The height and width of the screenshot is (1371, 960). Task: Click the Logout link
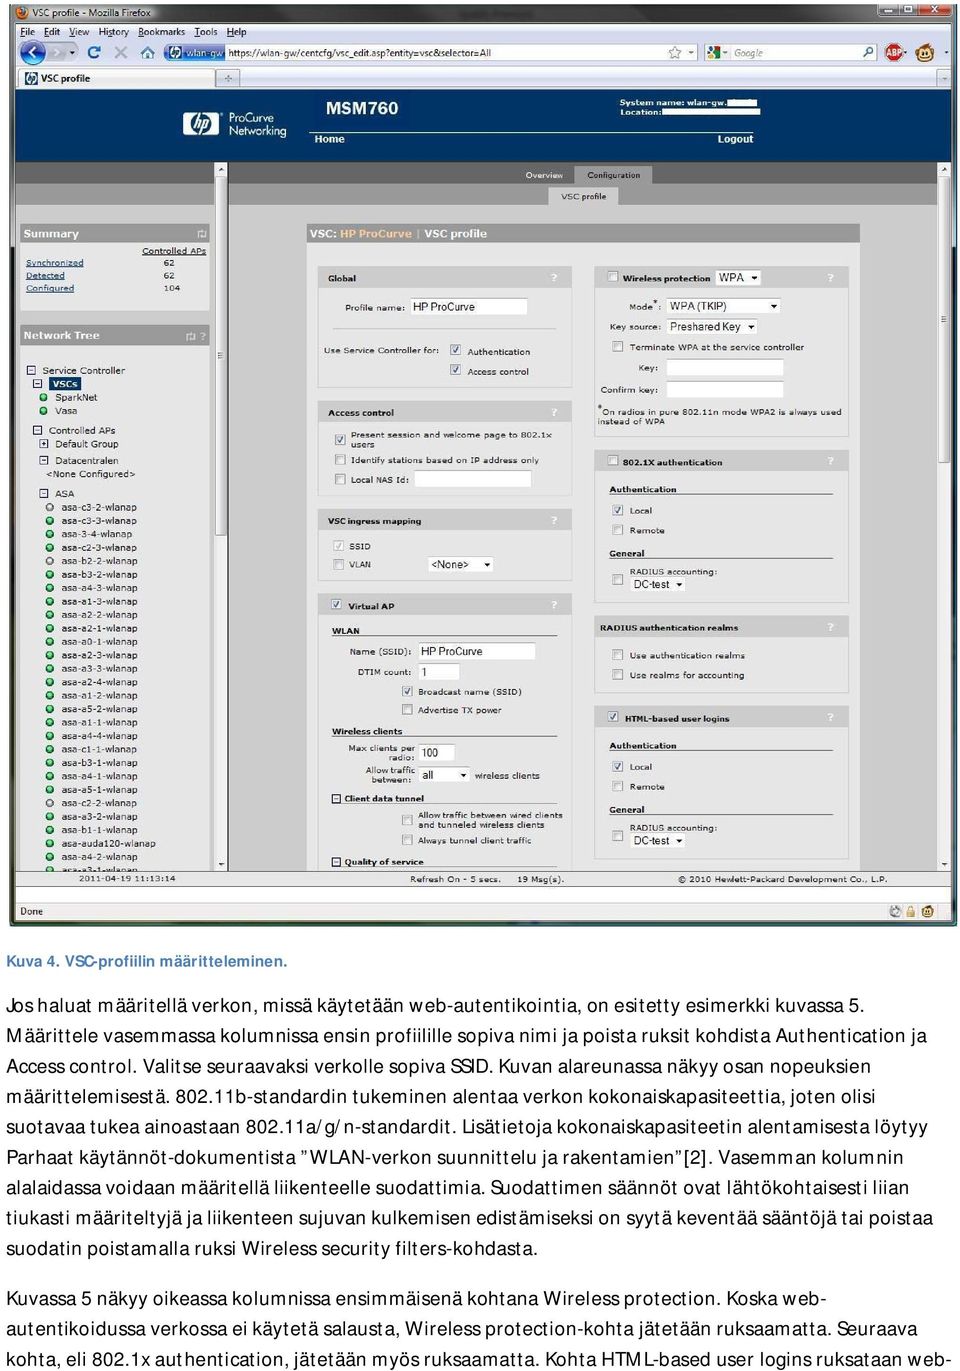pyautogui.click(x=735, y=139)
